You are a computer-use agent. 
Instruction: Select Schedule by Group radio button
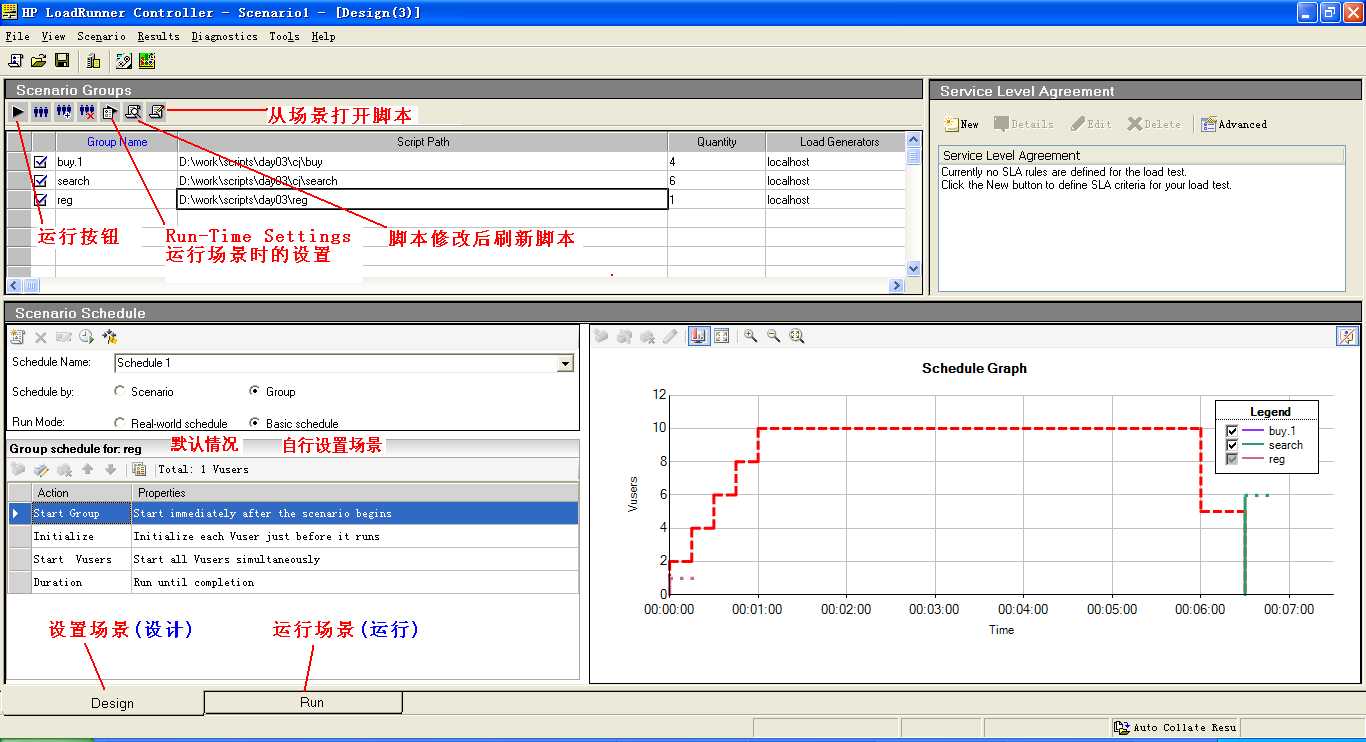(255, 391)
